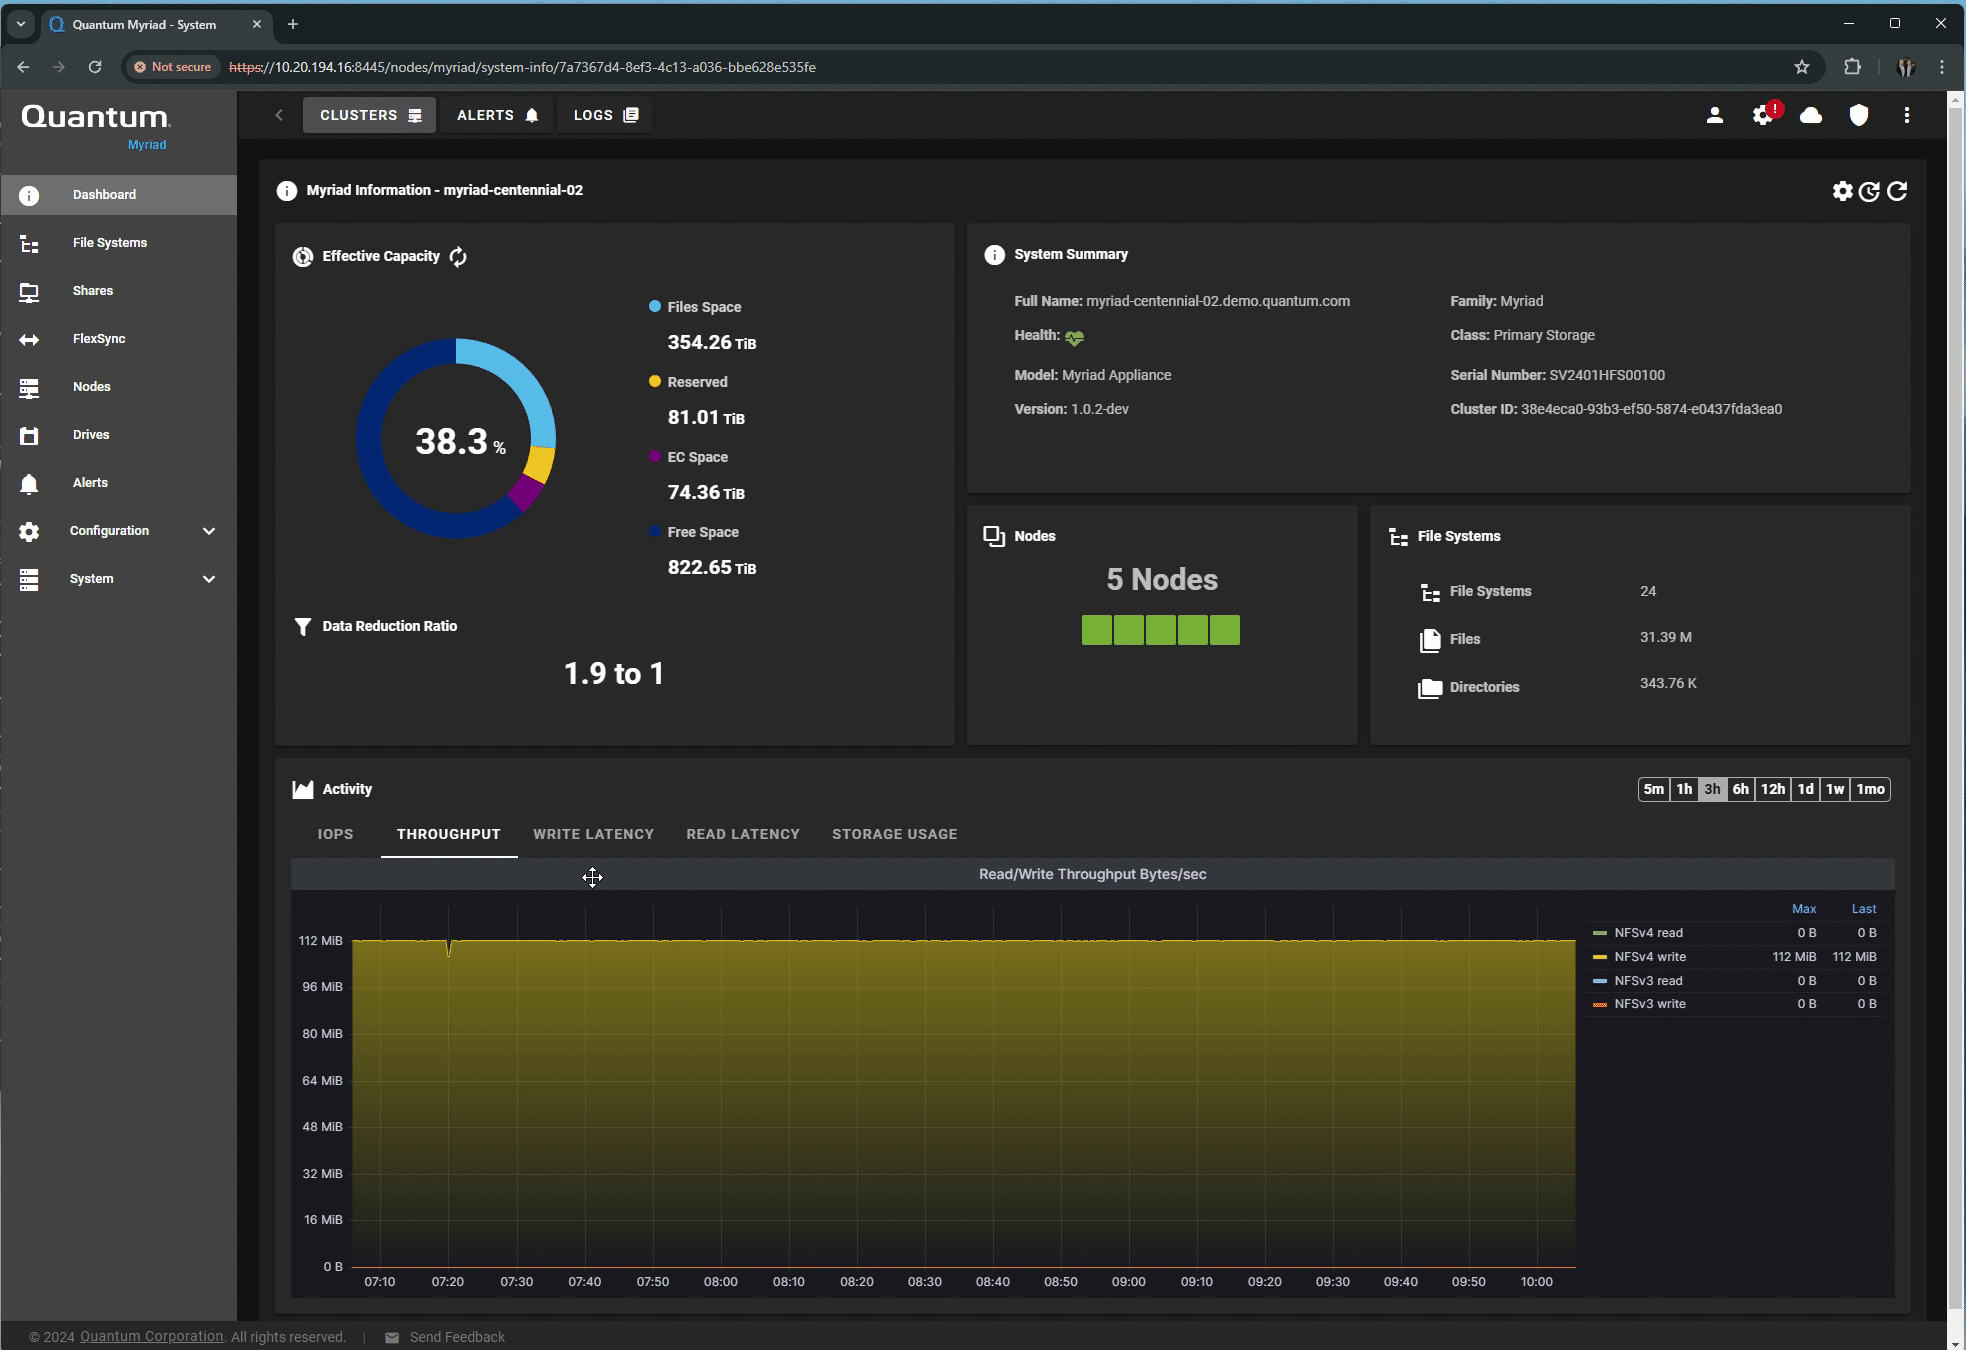This screenshot has width=1966, height=1350.
Task: Expand the Configuration sidebar chevron
Action: [209, 531]
